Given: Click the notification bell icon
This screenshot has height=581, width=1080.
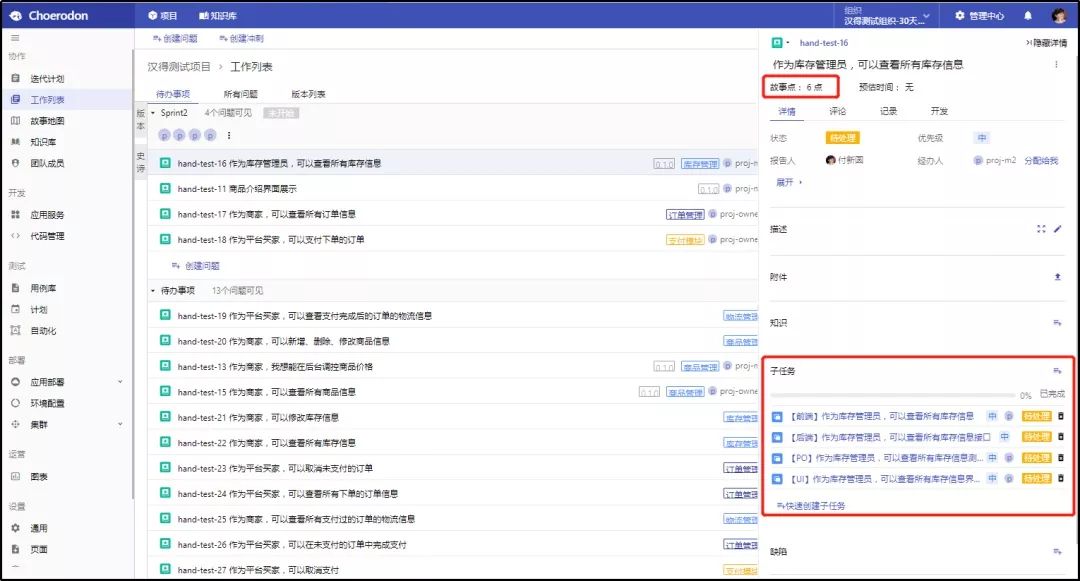Looking at the screenshot, I should pyautogui.click(x=1028, y=16).
